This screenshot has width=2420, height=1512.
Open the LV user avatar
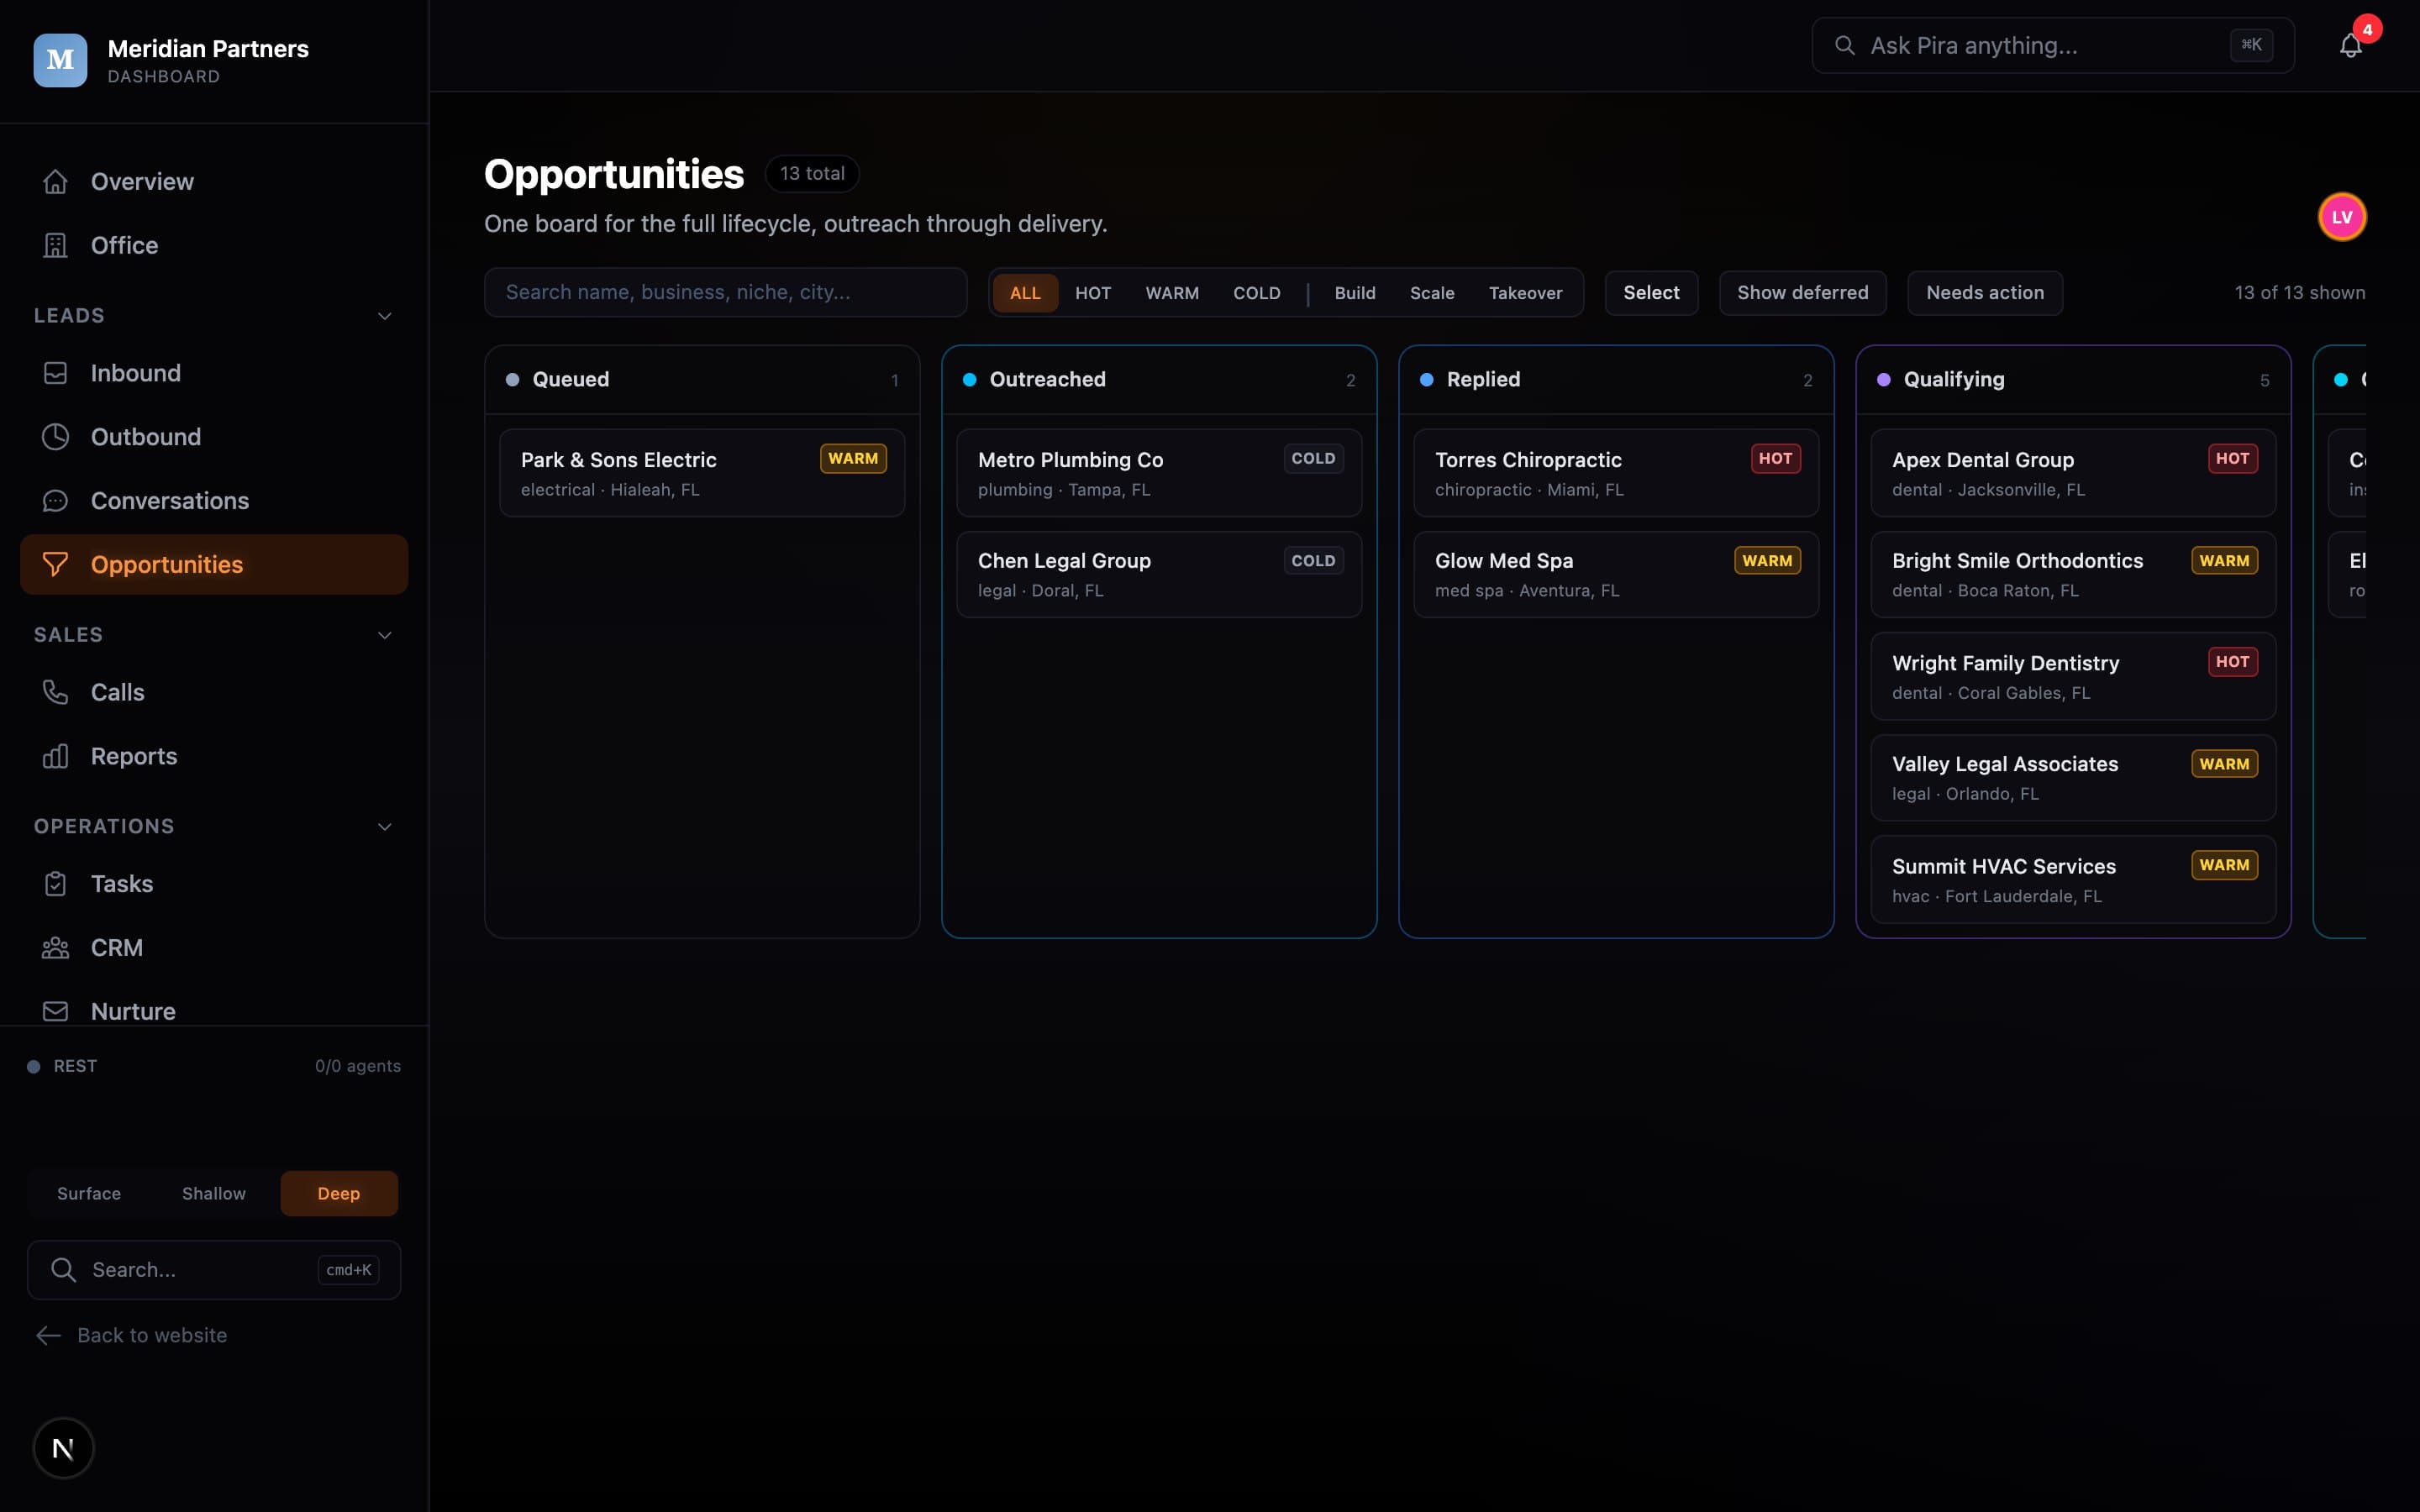[2342, 217]
